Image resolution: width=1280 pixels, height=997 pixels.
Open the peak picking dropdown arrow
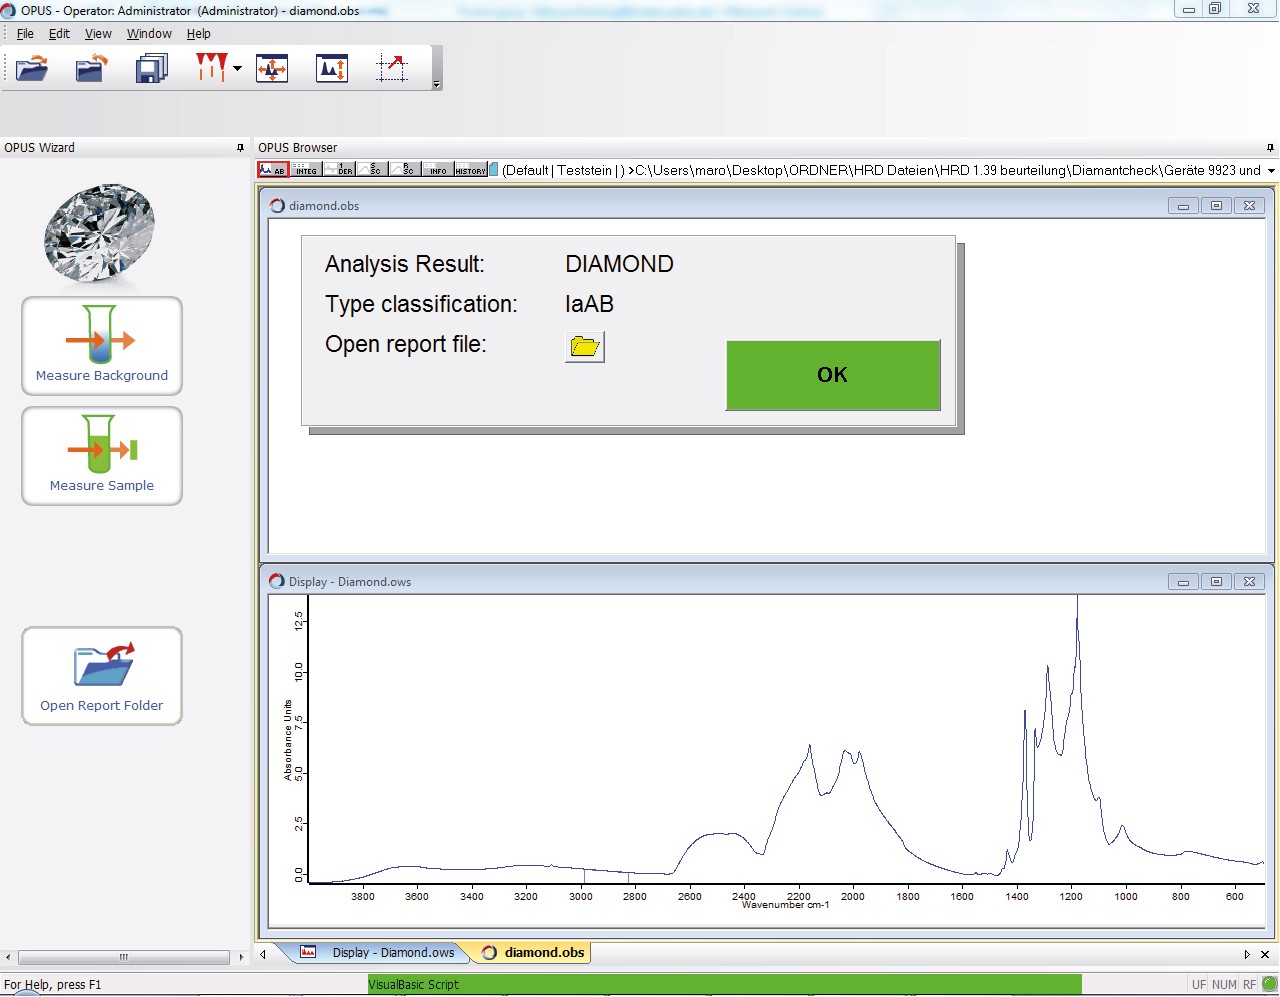pyautogui.click(x=237, y=68)
